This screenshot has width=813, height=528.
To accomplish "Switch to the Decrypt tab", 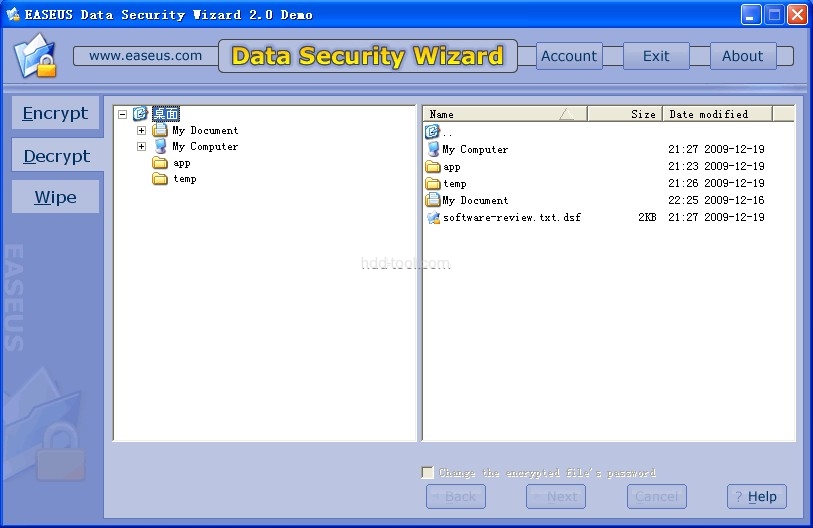I will pos(57,155).
